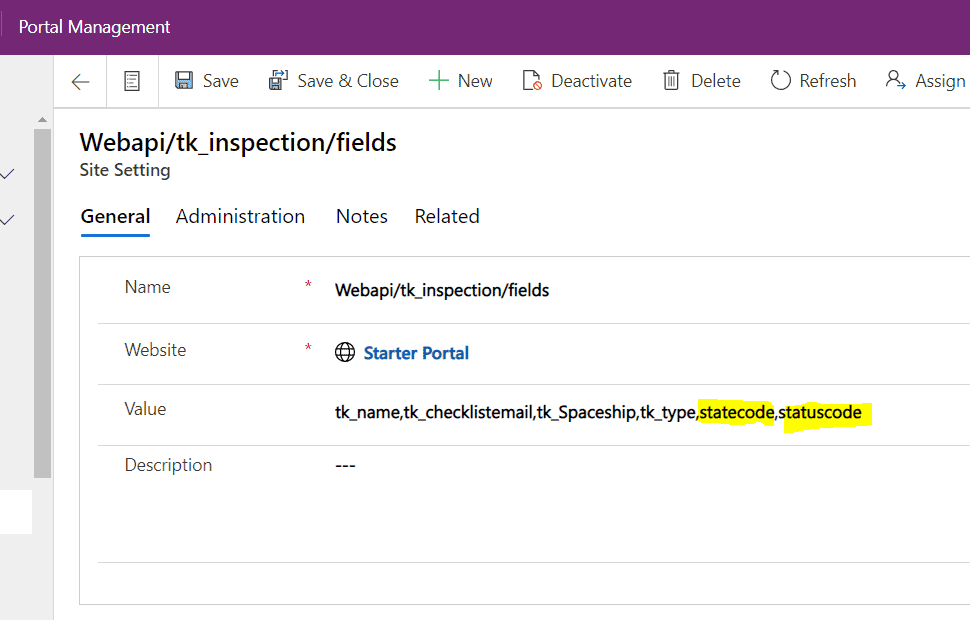Click the Assign person icon
The image size is (970, 620).
(x=895, y=81)
